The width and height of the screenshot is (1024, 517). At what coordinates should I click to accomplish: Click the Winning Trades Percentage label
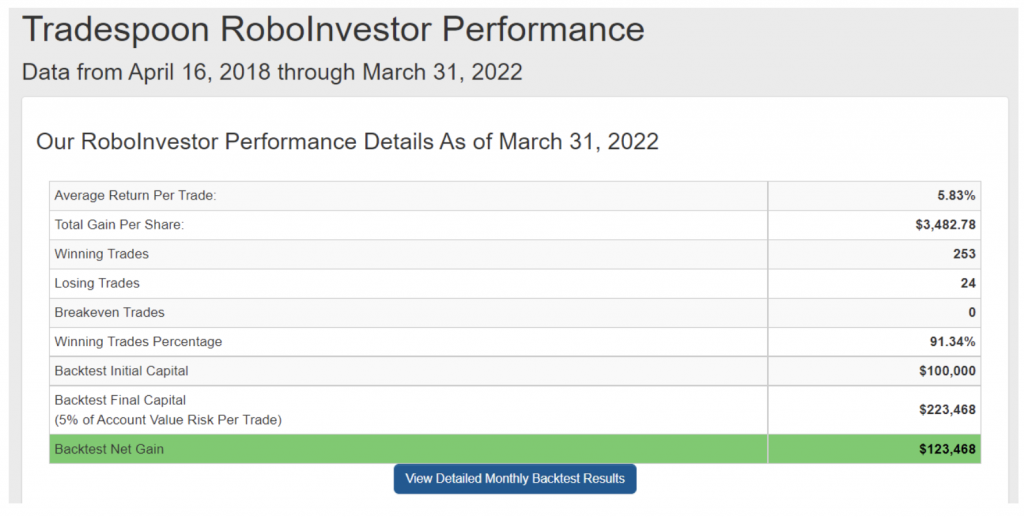tap(138, 341)
